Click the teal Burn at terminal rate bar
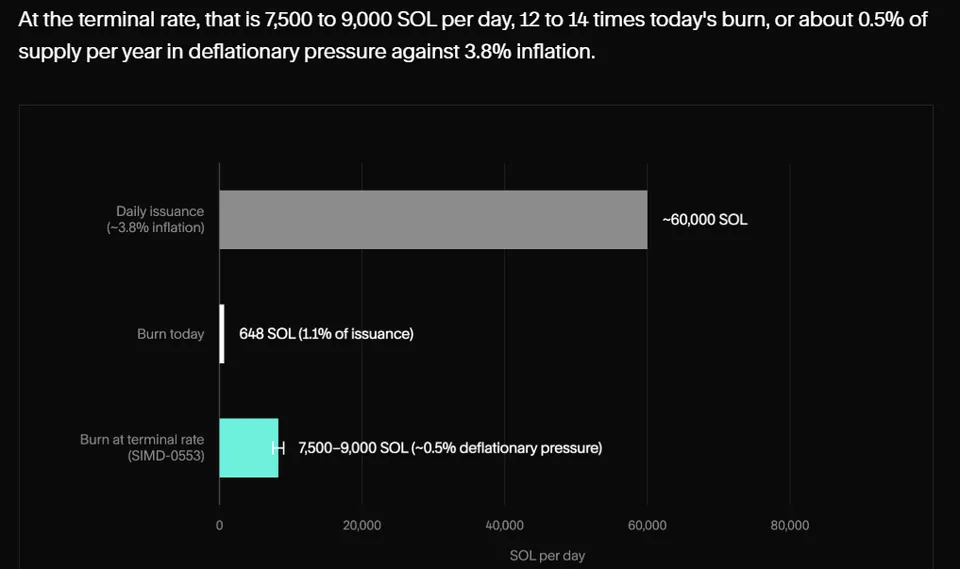This screenshot has height=569, width=960. click(x=249, y=448)
